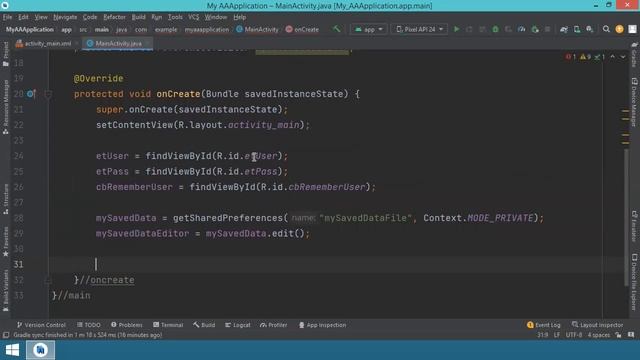This screenshot has height=360, width=640.
Task: Open the Logcat tool window
Action: (238, 325)
